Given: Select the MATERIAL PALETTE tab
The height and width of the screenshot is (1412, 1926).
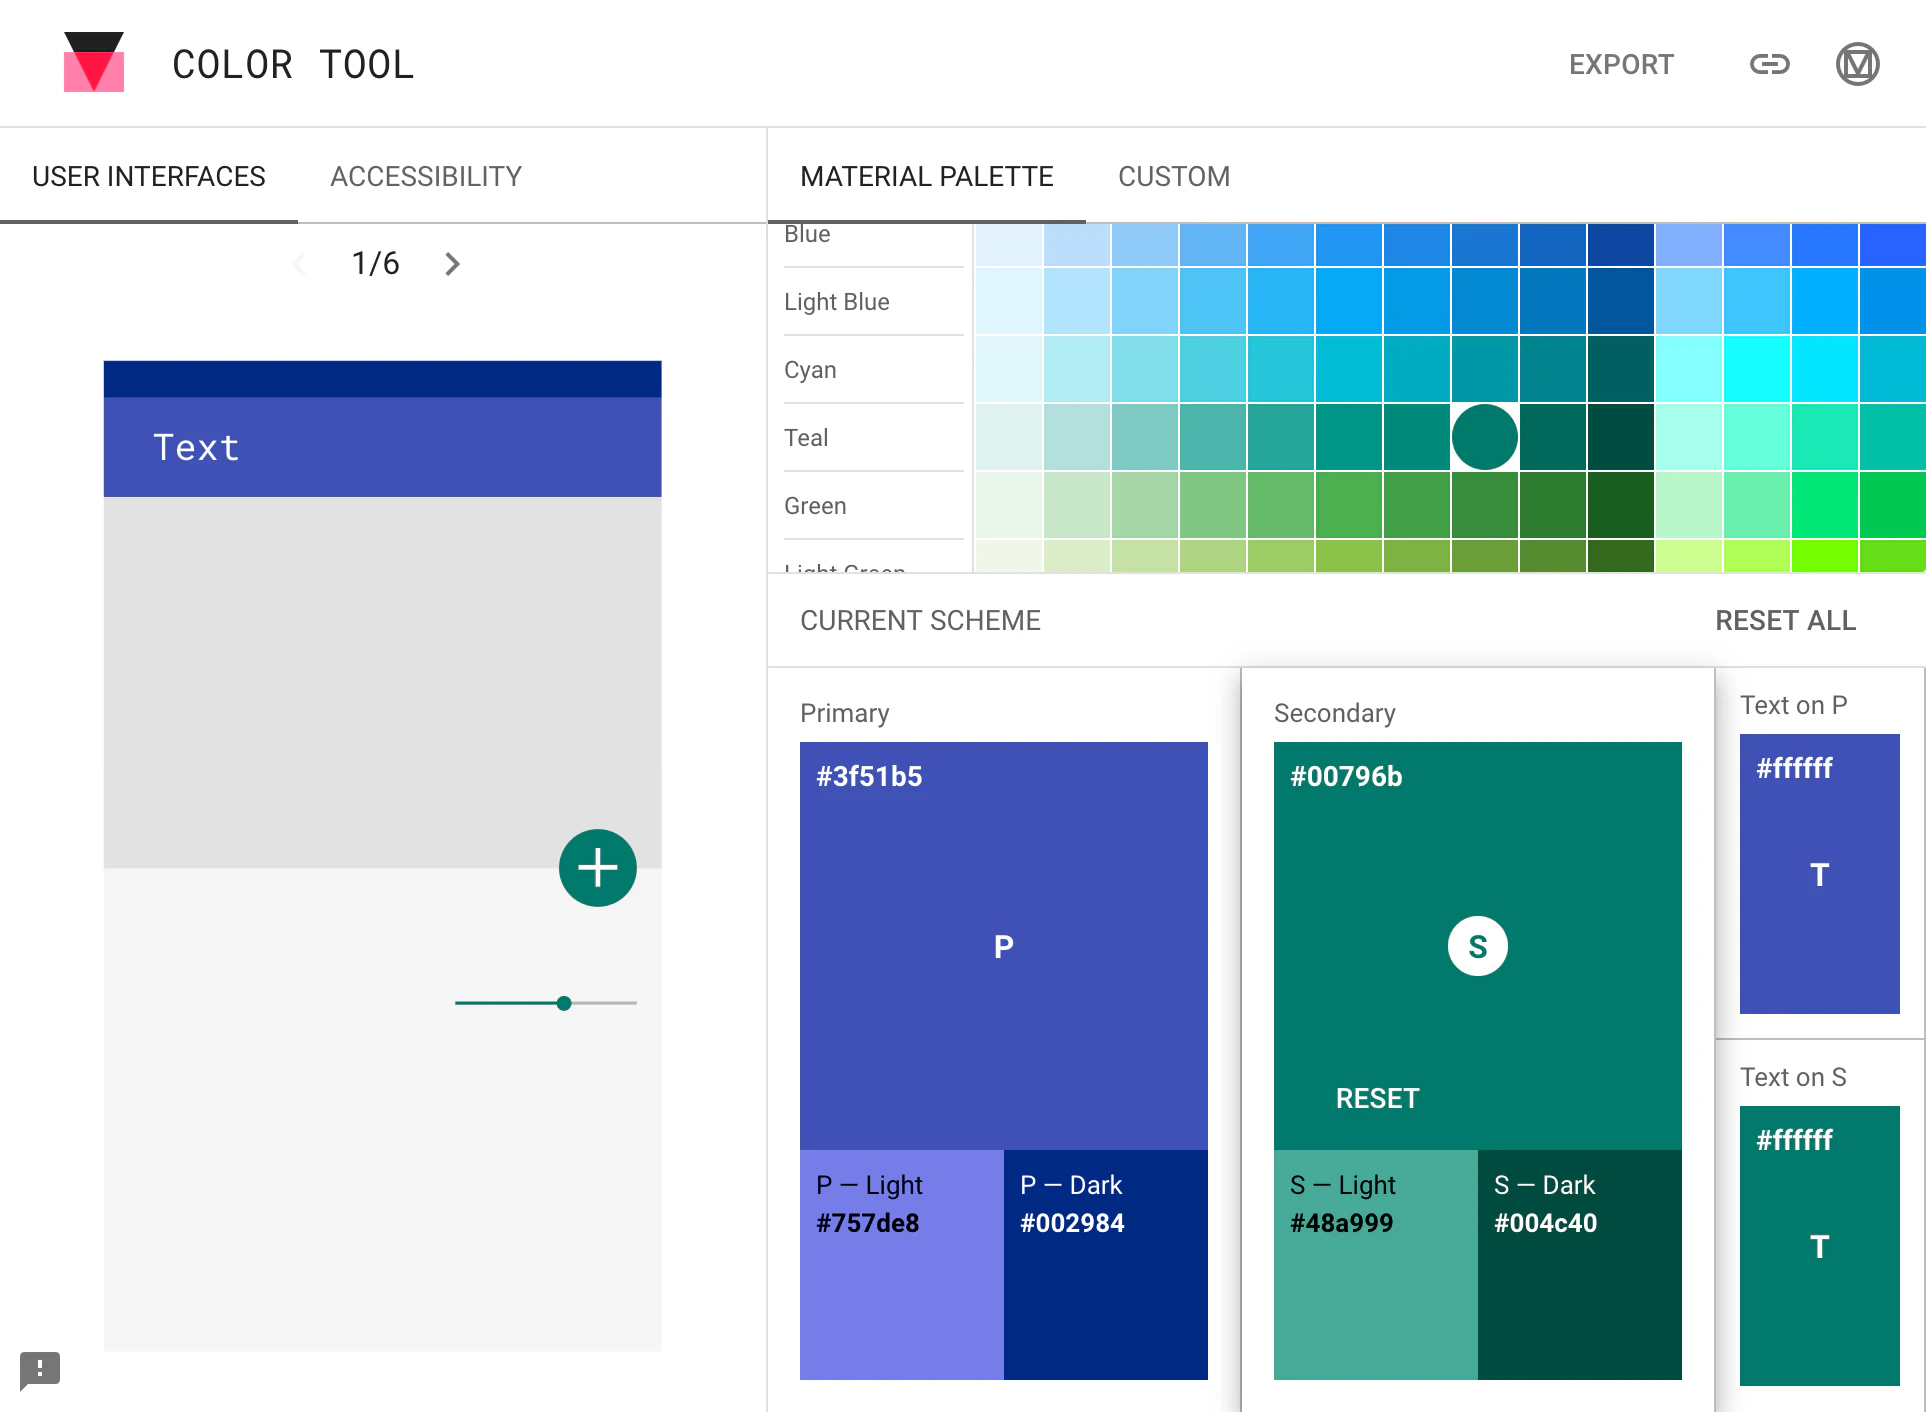Looking at the screenshot, I should (926, 176).
